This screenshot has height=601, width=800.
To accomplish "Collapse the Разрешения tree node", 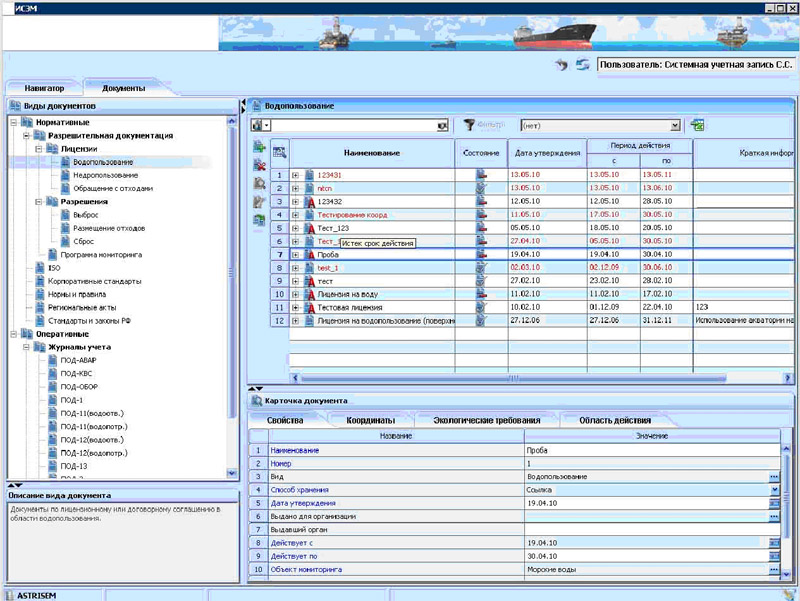I will tap(39, 202).
